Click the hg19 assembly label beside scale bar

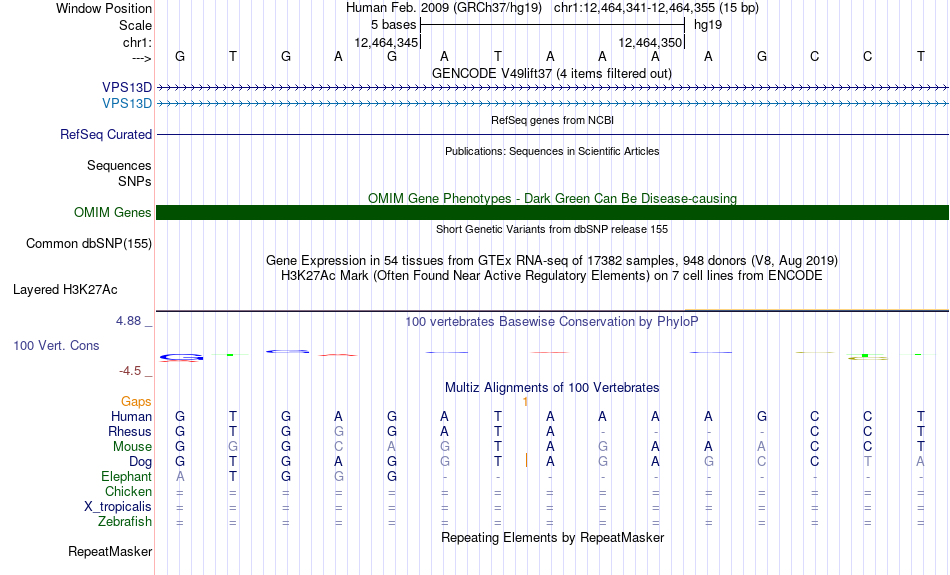(x=708, y=25)
